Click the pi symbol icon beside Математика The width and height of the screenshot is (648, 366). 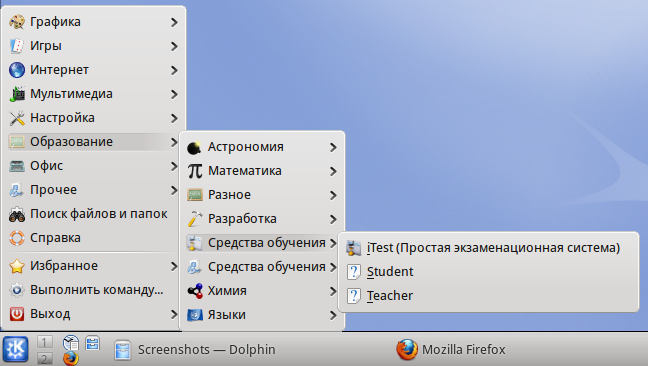point(195,171)
